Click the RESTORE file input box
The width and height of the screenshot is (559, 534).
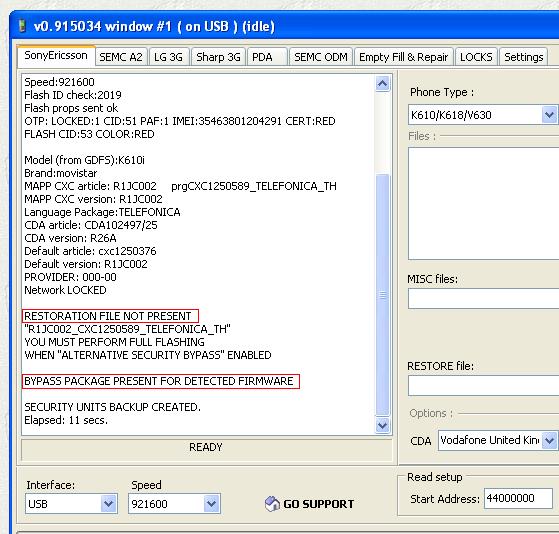coord(483,386)
